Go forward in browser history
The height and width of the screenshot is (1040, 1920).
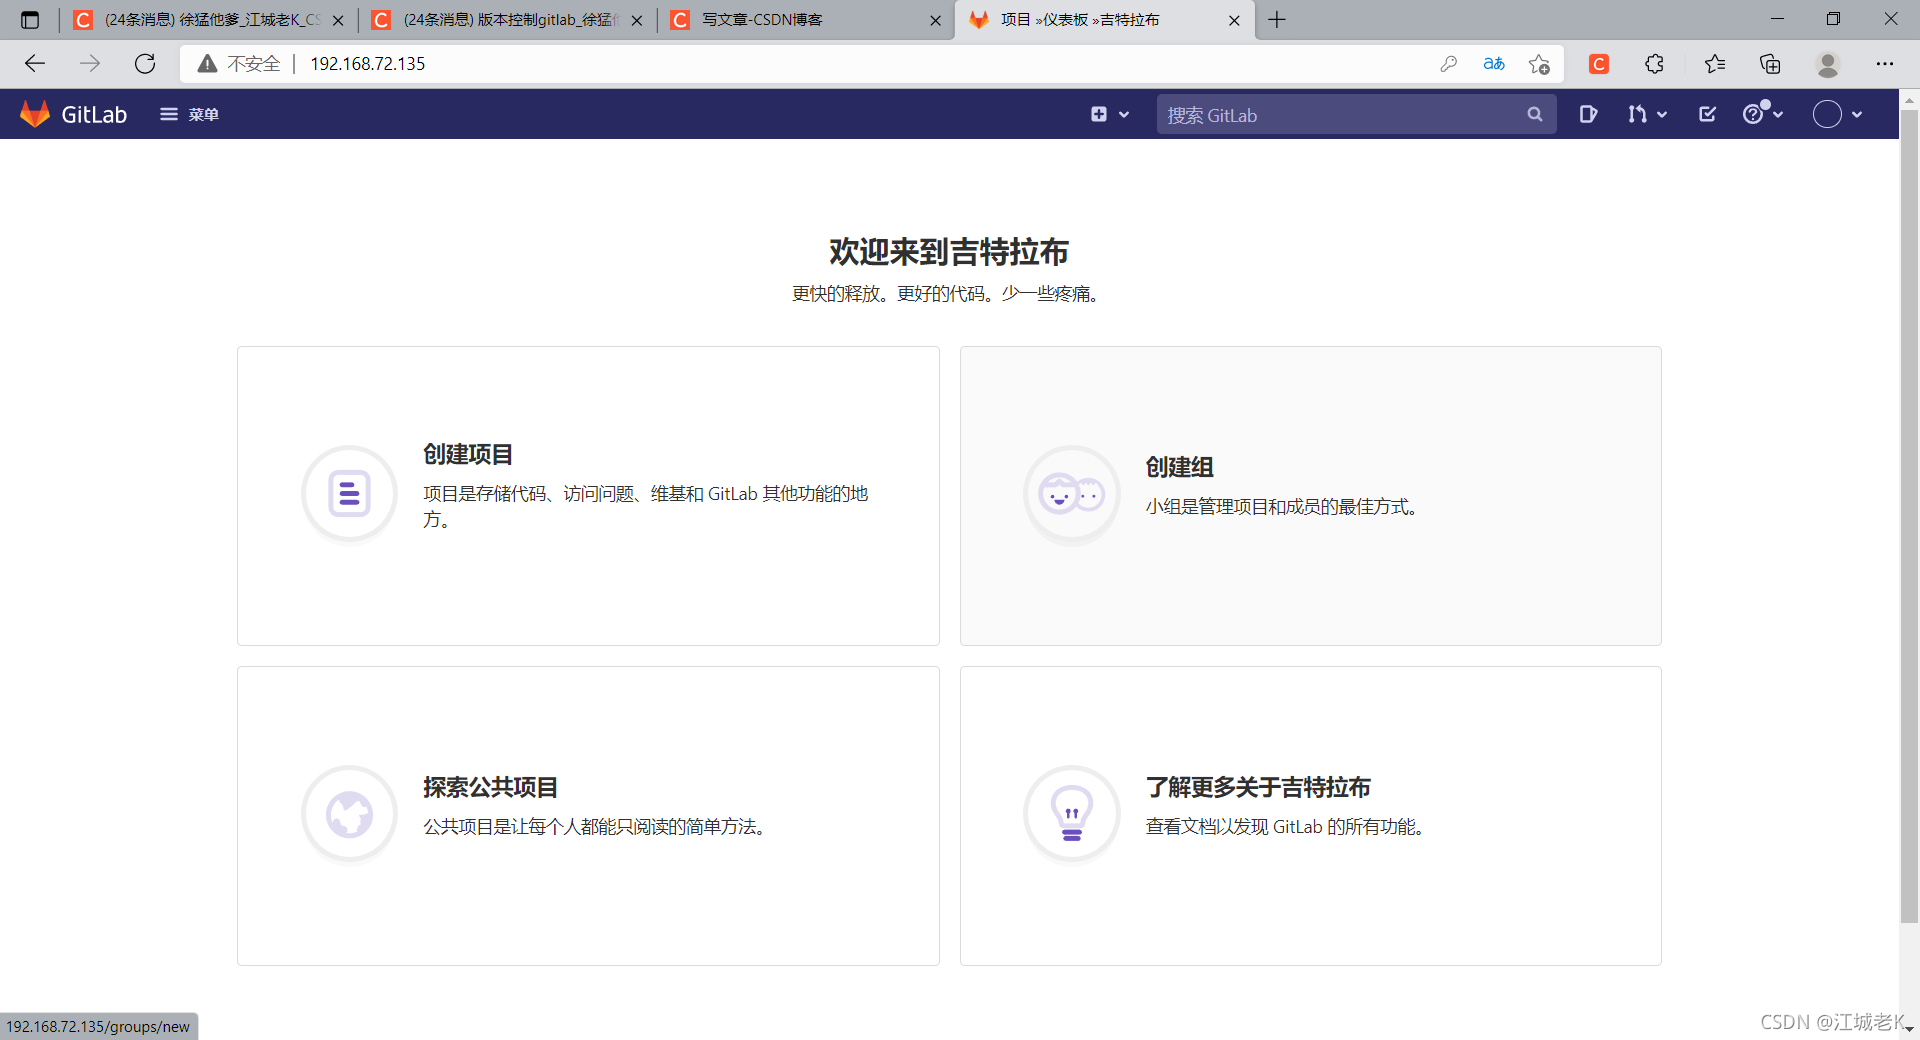(x=90, y=64)
